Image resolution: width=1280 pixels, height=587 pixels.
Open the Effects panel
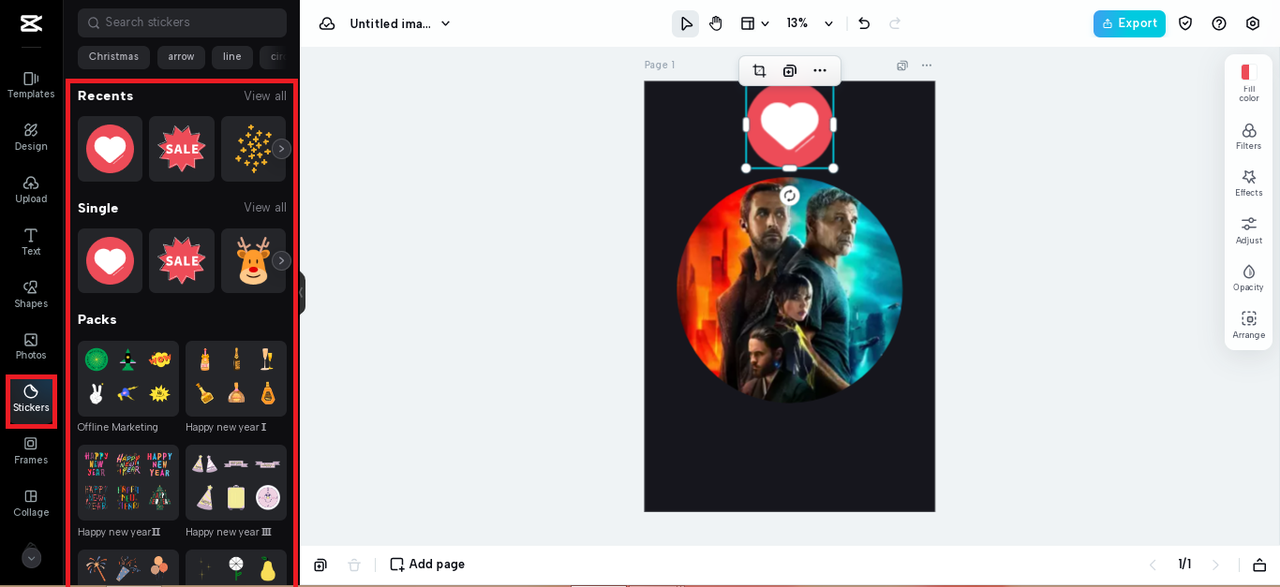click(1248, 184)
